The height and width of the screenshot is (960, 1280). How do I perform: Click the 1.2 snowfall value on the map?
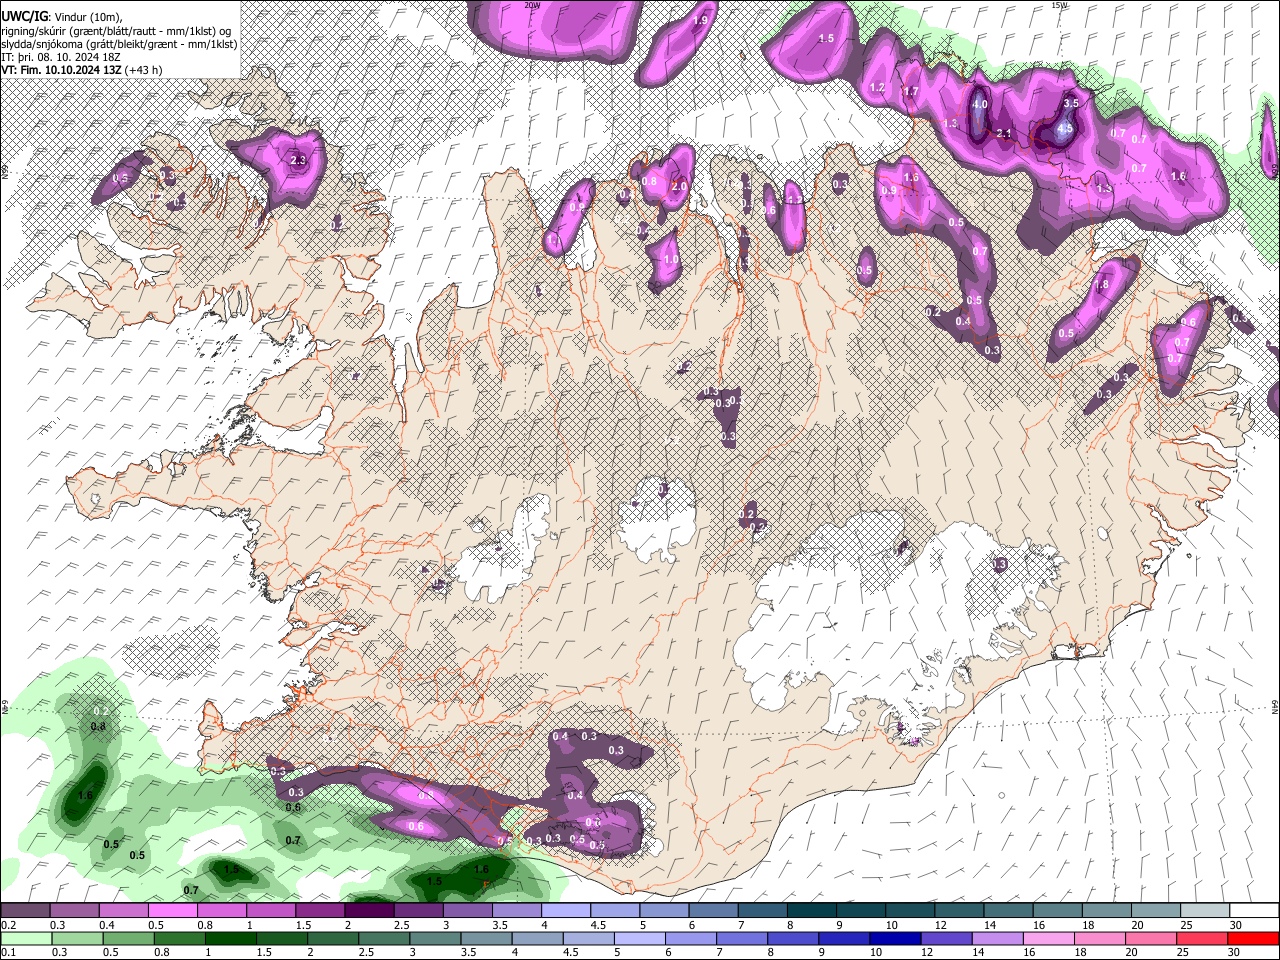tap(878, 88)
